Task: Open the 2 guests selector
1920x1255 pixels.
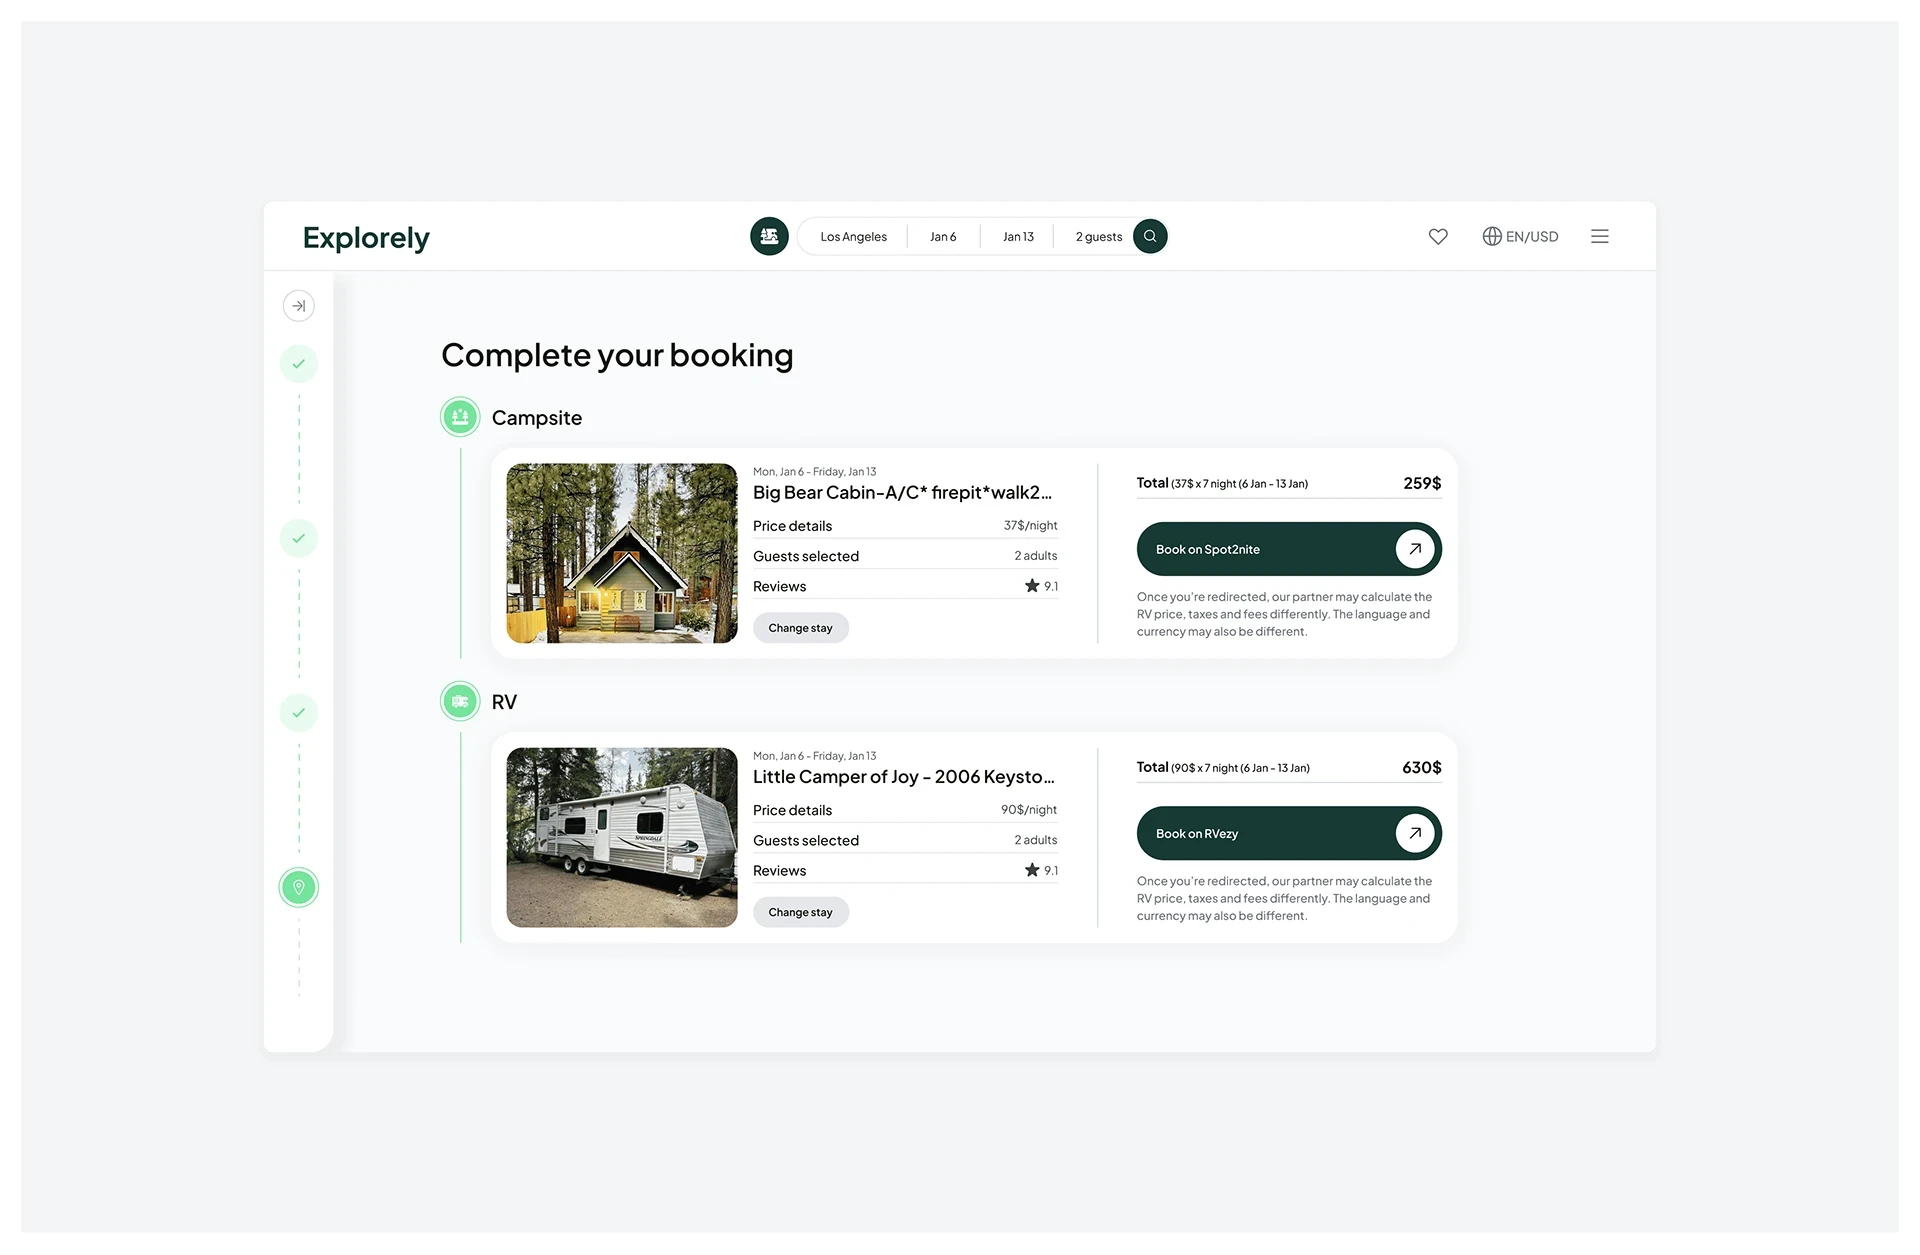Action: (x=1098, y=237)
